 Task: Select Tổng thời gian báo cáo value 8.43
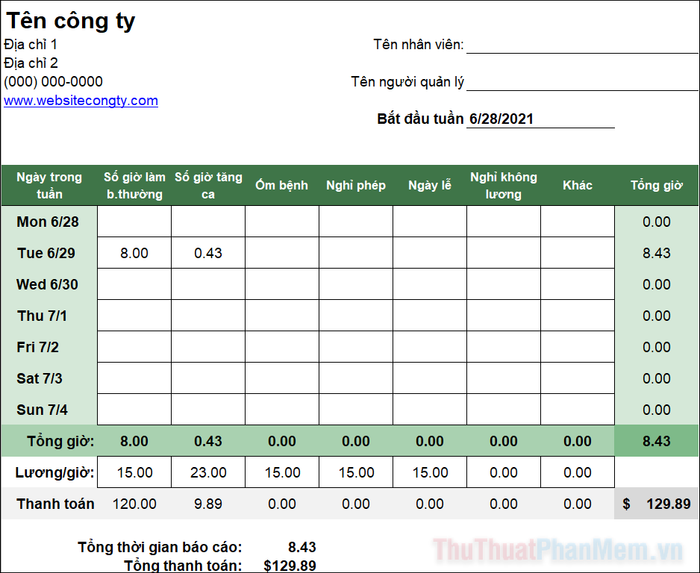pos(302,547)
